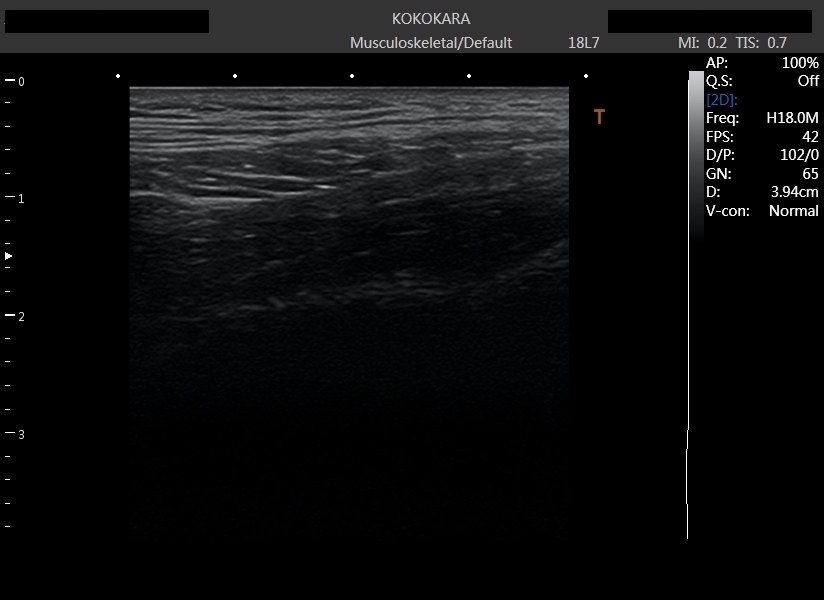Click the orange T orientation marker

pyautogui.click(x=599, y=117)
